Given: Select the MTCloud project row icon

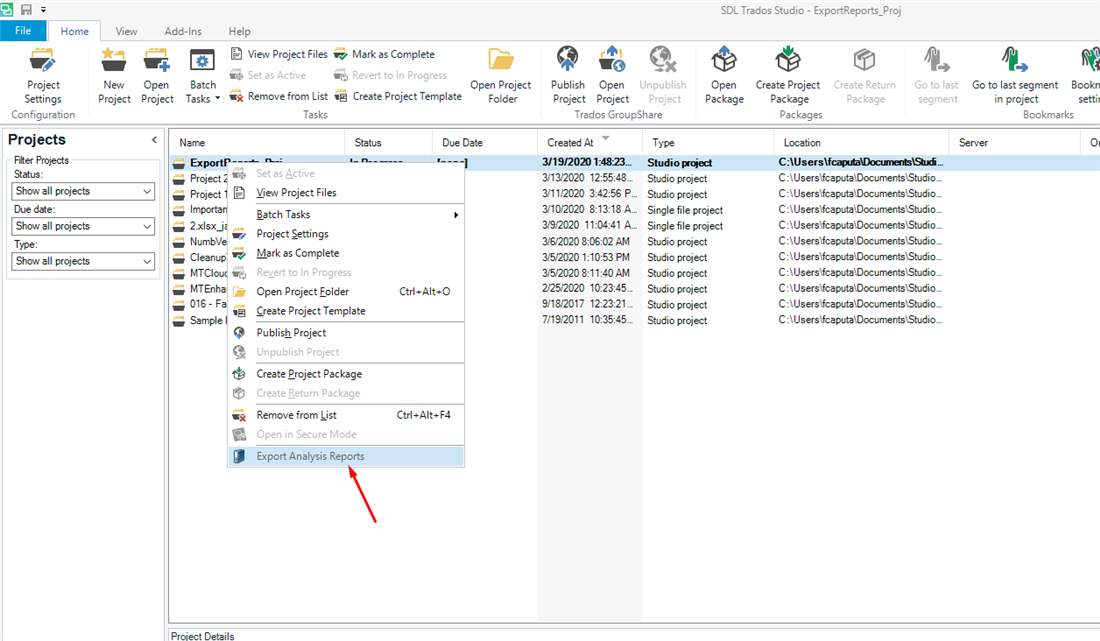Looking at the screenshot, I should (179, 274).
